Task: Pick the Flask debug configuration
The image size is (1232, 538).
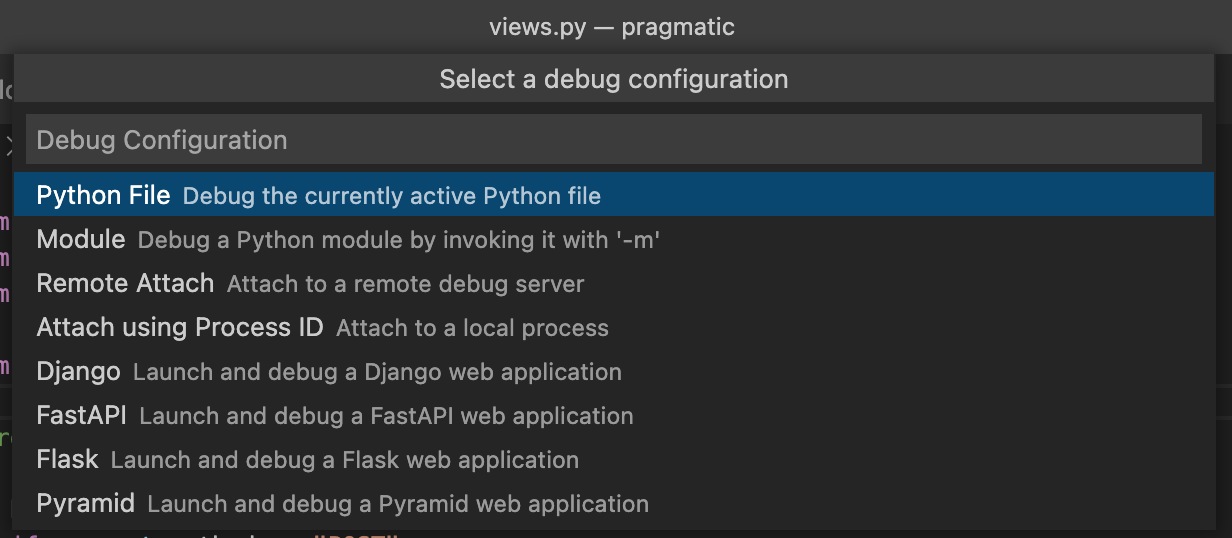Action: tap(67, 460)
